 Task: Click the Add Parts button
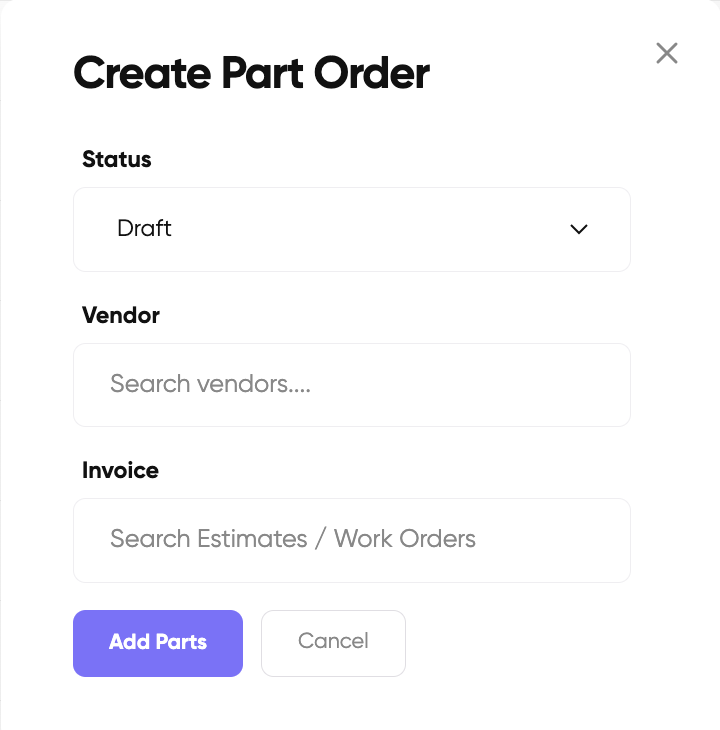pos(158,643)
